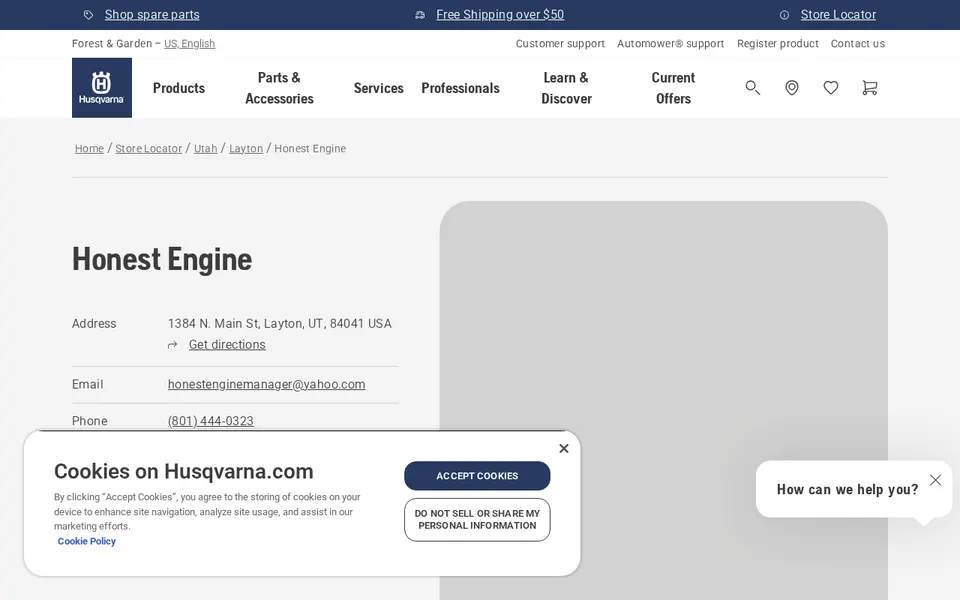Open Register product link

click(778, 43)
